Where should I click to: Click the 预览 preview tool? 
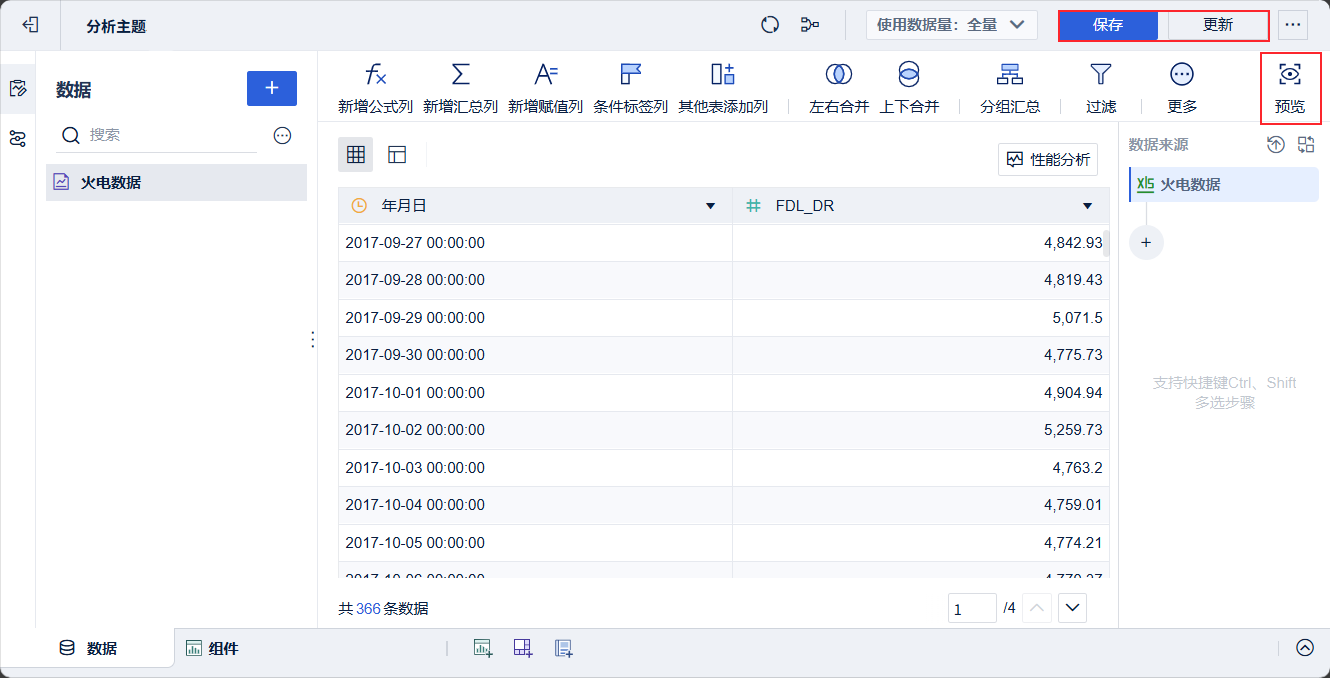click(x=1290, y=88)
